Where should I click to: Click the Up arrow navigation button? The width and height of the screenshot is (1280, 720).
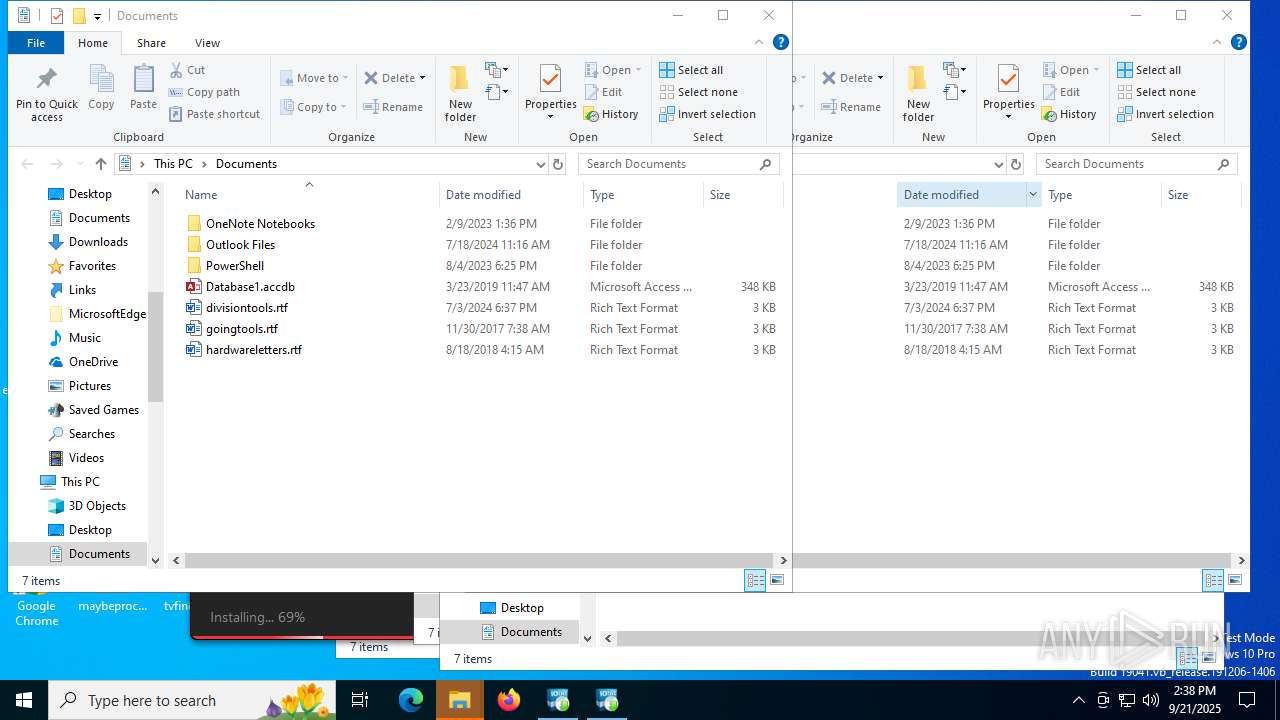coord(100,164)
